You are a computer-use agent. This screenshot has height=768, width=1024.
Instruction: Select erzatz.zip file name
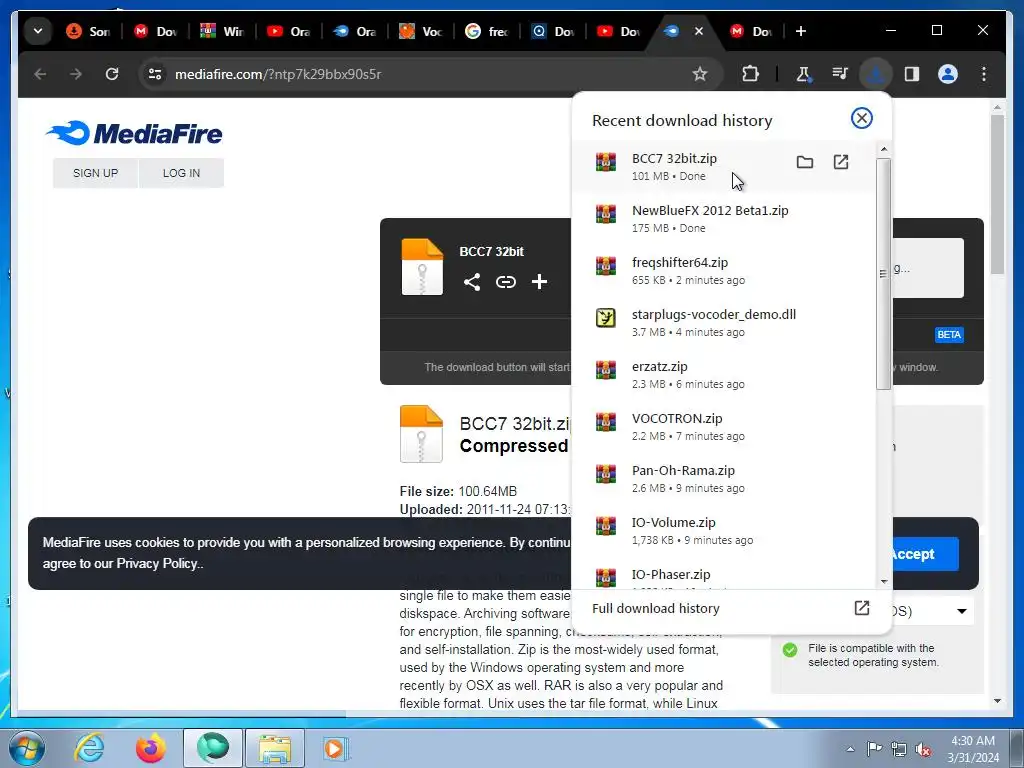coord(660,366)
